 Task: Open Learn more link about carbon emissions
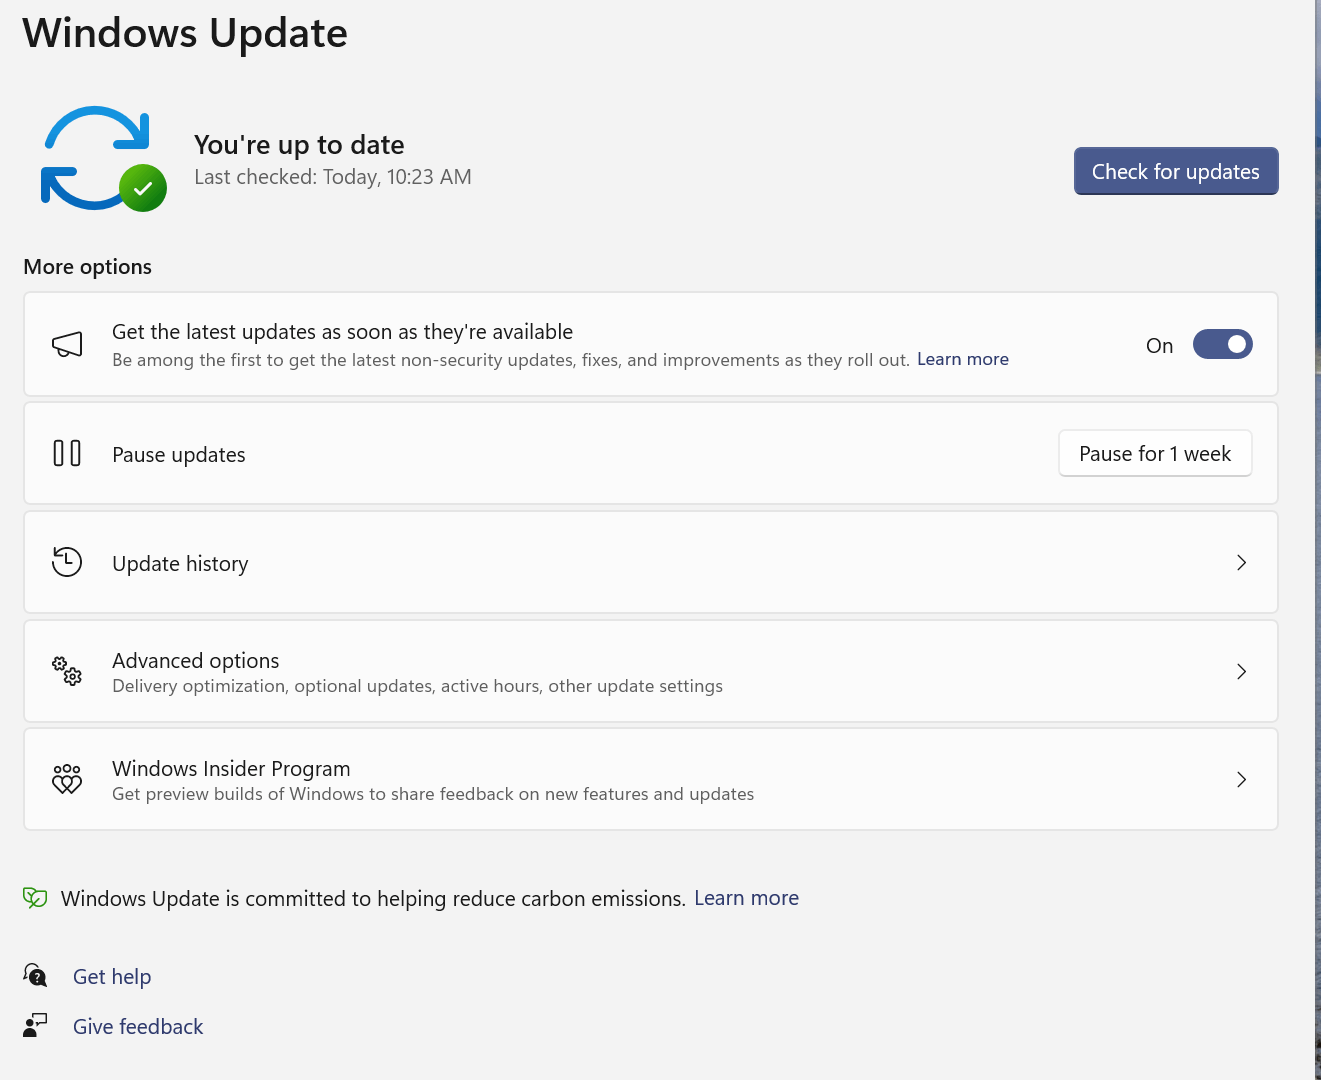(747, 898)
